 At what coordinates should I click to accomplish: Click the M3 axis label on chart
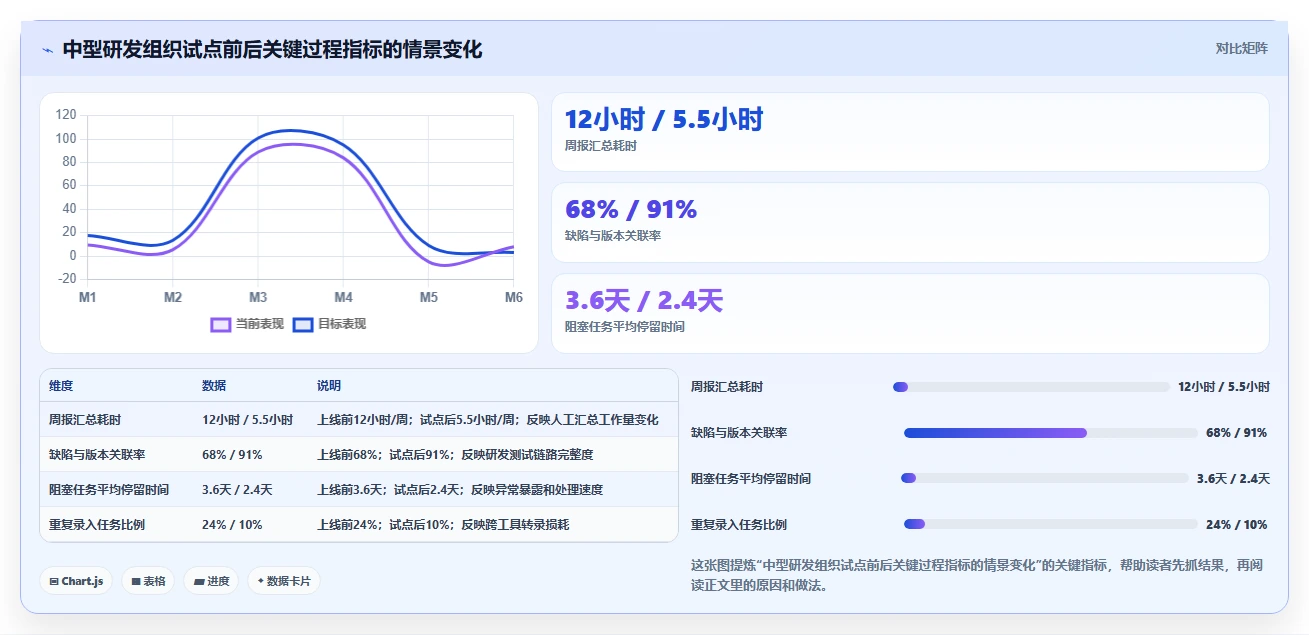[x=258, y=298]
